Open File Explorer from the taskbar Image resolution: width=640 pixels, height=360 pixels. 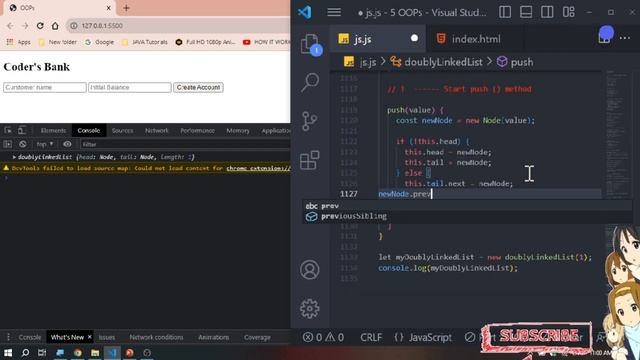[x=95, y=353]
